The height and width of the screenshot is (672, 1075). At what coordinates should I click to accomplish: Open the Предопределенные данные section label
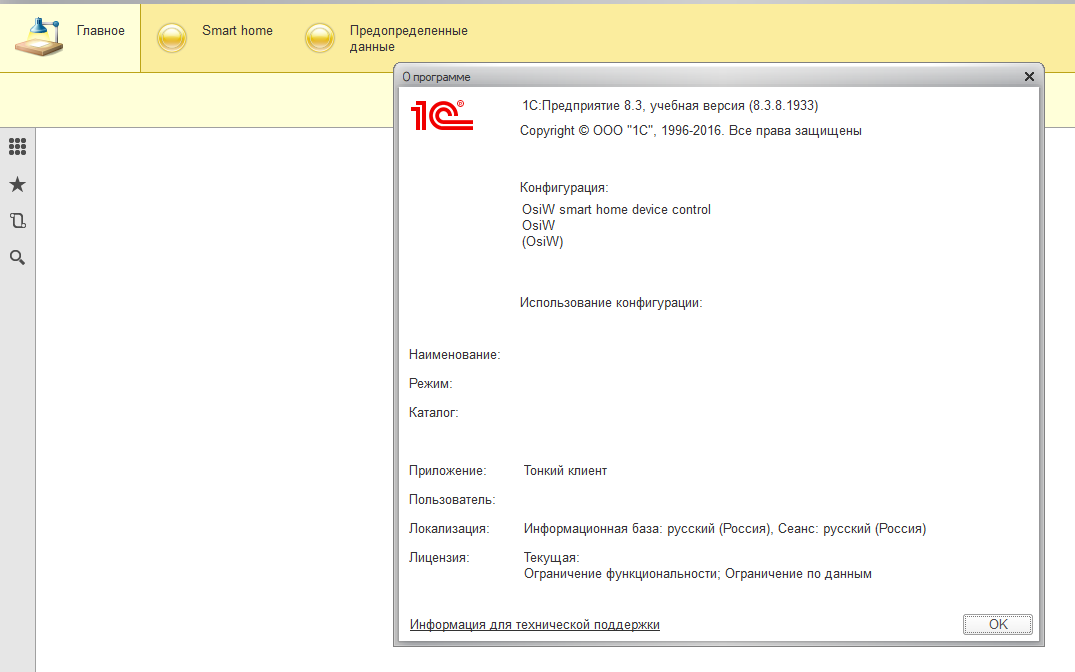coord(408,39)
